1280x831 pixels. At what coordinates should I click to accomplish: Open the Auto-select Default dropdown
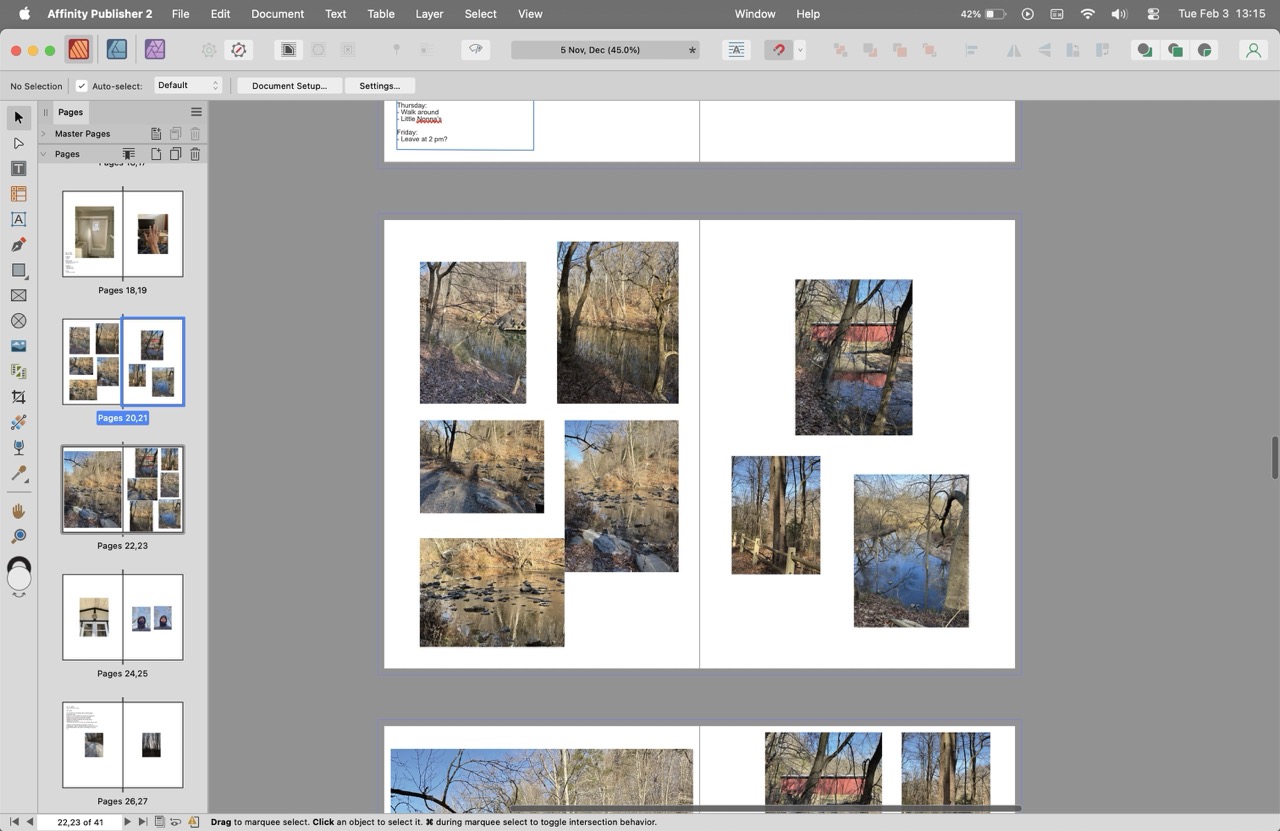click(x=187, y=86)
